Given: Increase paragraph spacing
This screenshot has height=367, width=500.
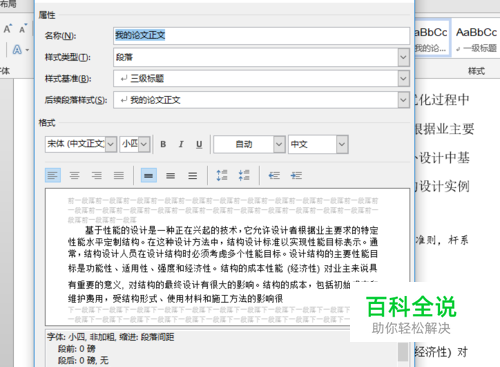Looking at the screenshot, I should [222, 175].
